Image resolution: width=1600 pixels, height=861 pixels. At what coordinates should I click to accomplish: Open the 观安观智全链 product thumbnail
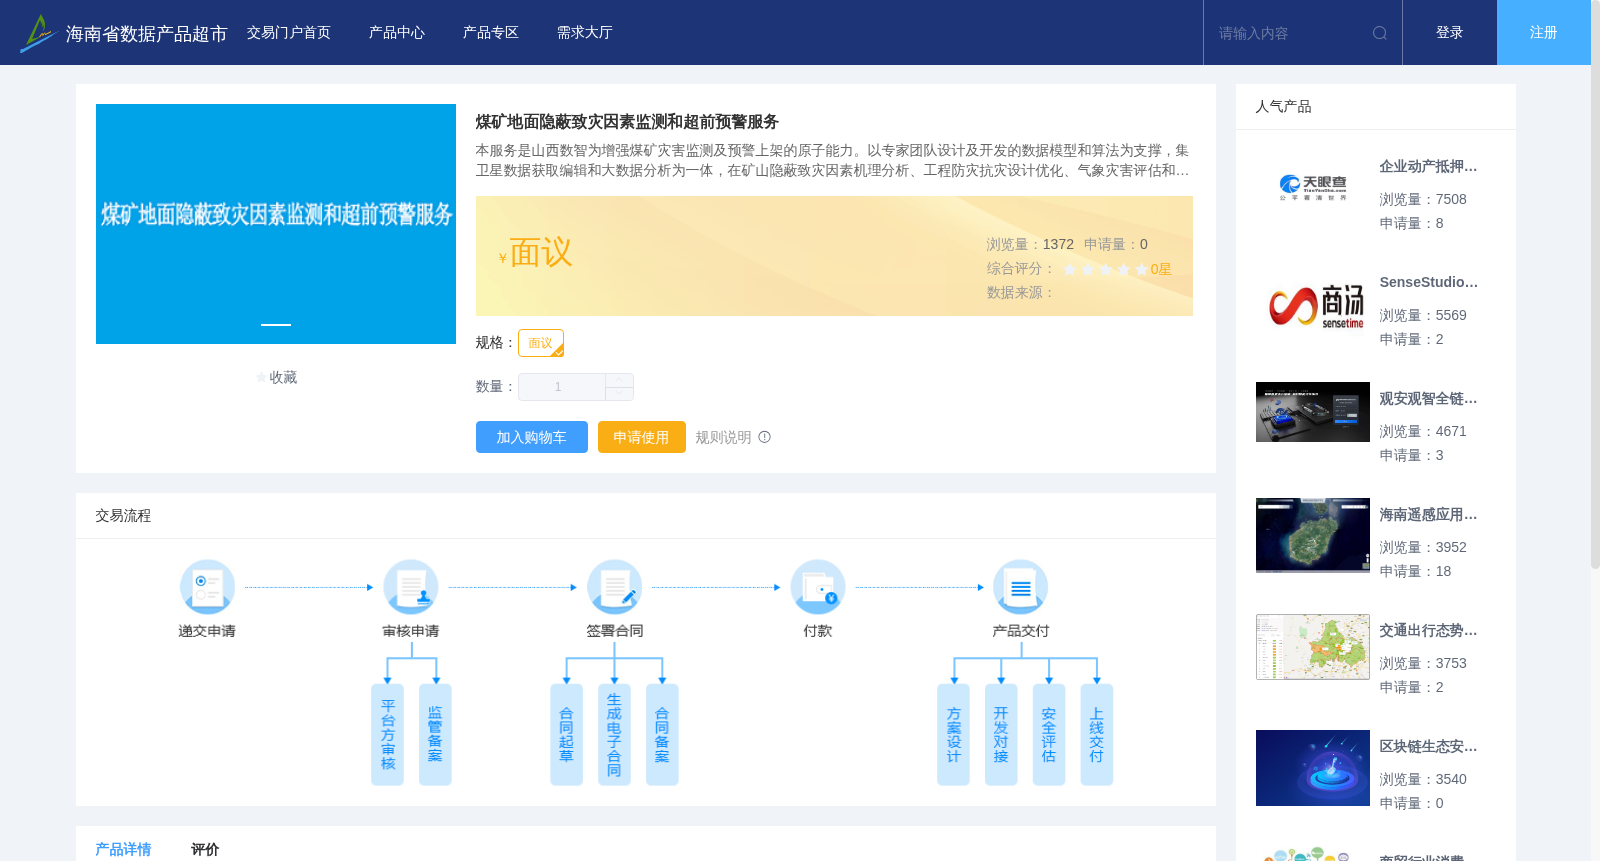(1313, 412)
